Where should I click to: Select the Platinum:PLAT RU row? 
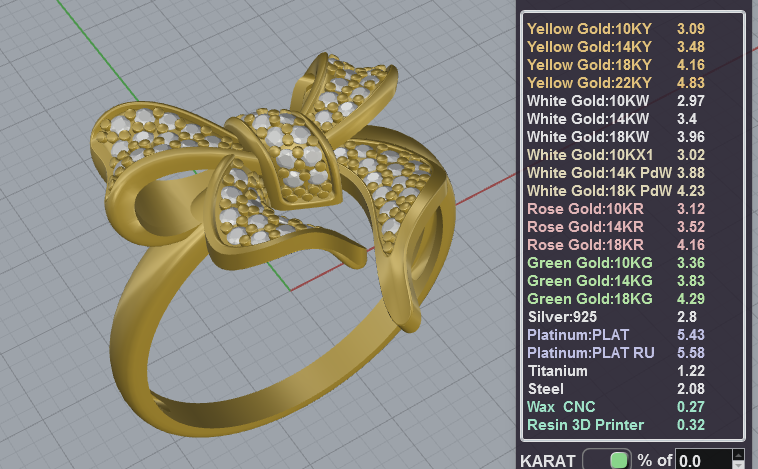[616, 353]
